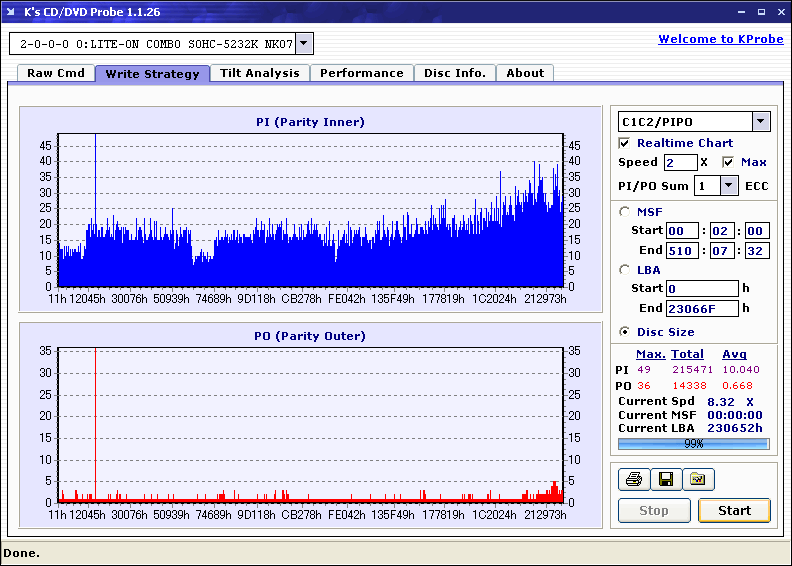Open the LITE-ON drive selection dropdown
The width and height of the screenshot is (792, 566).
pos(305,43)
